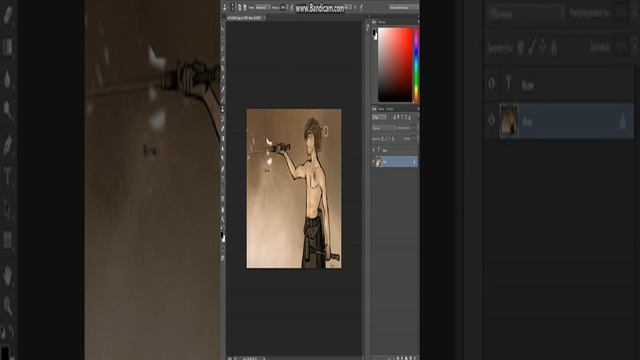
Task: Toggle image layer eye in enlarged layers panel
Action: 491,120
